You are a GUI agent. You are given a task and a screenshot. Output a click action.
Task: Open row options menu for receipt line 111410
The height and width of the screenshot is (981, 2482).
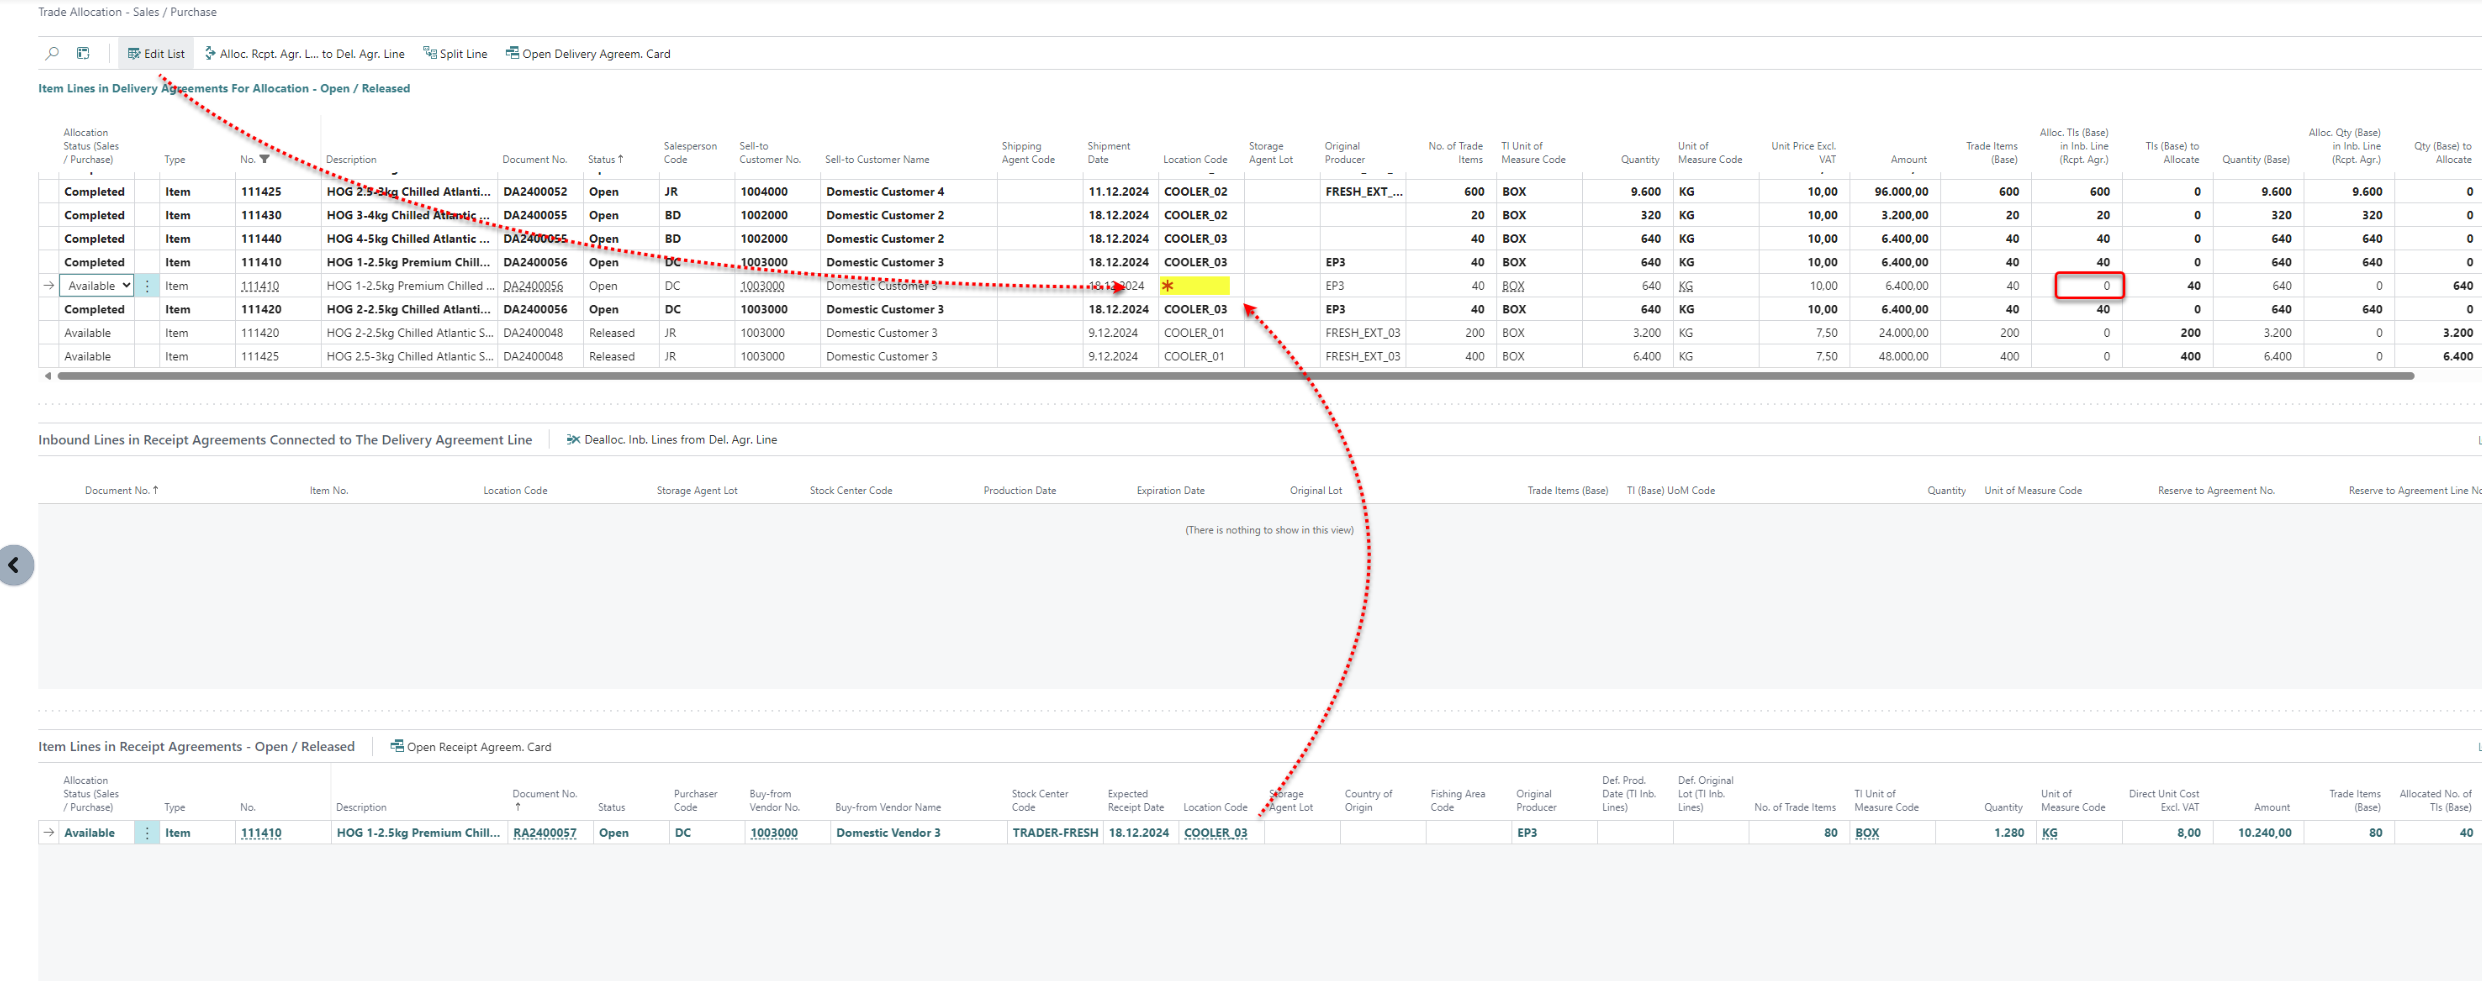pyautogui.click(x=147, y=833)
